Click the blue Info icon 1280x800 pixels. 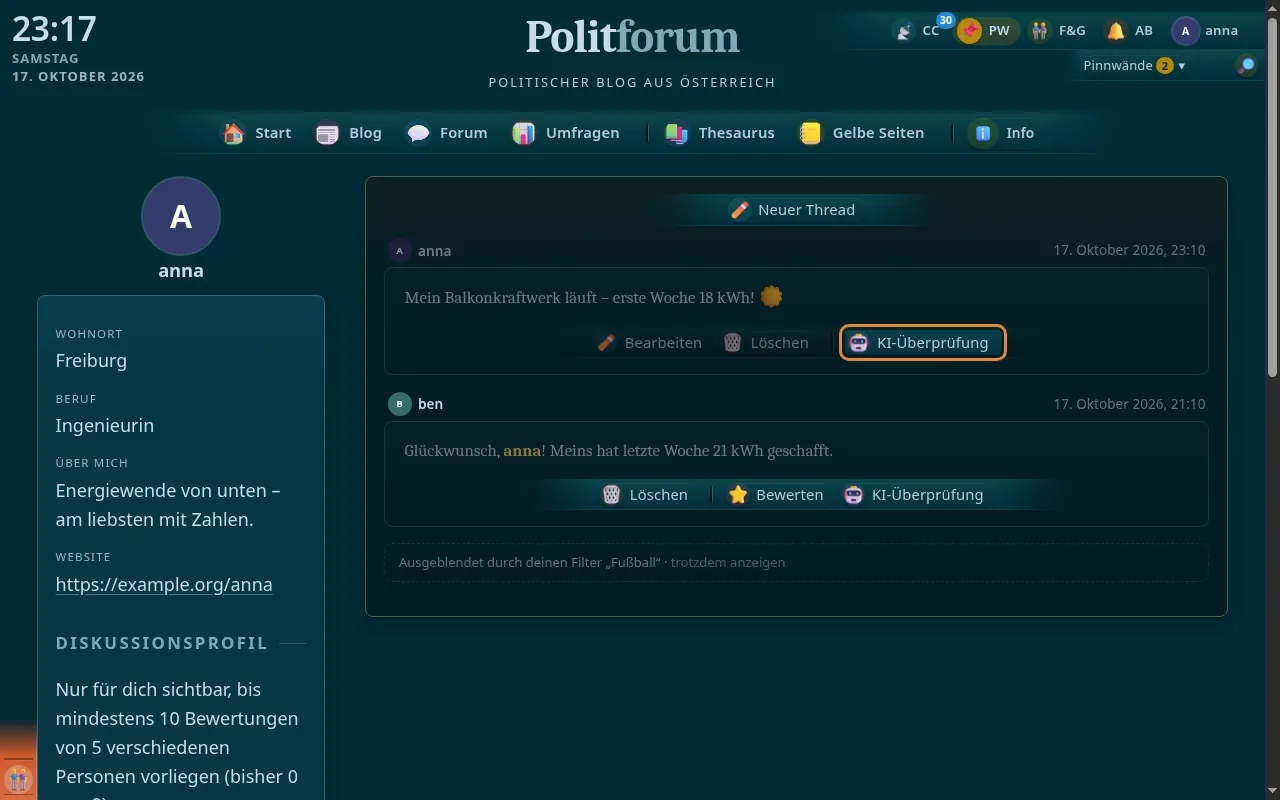983,133
